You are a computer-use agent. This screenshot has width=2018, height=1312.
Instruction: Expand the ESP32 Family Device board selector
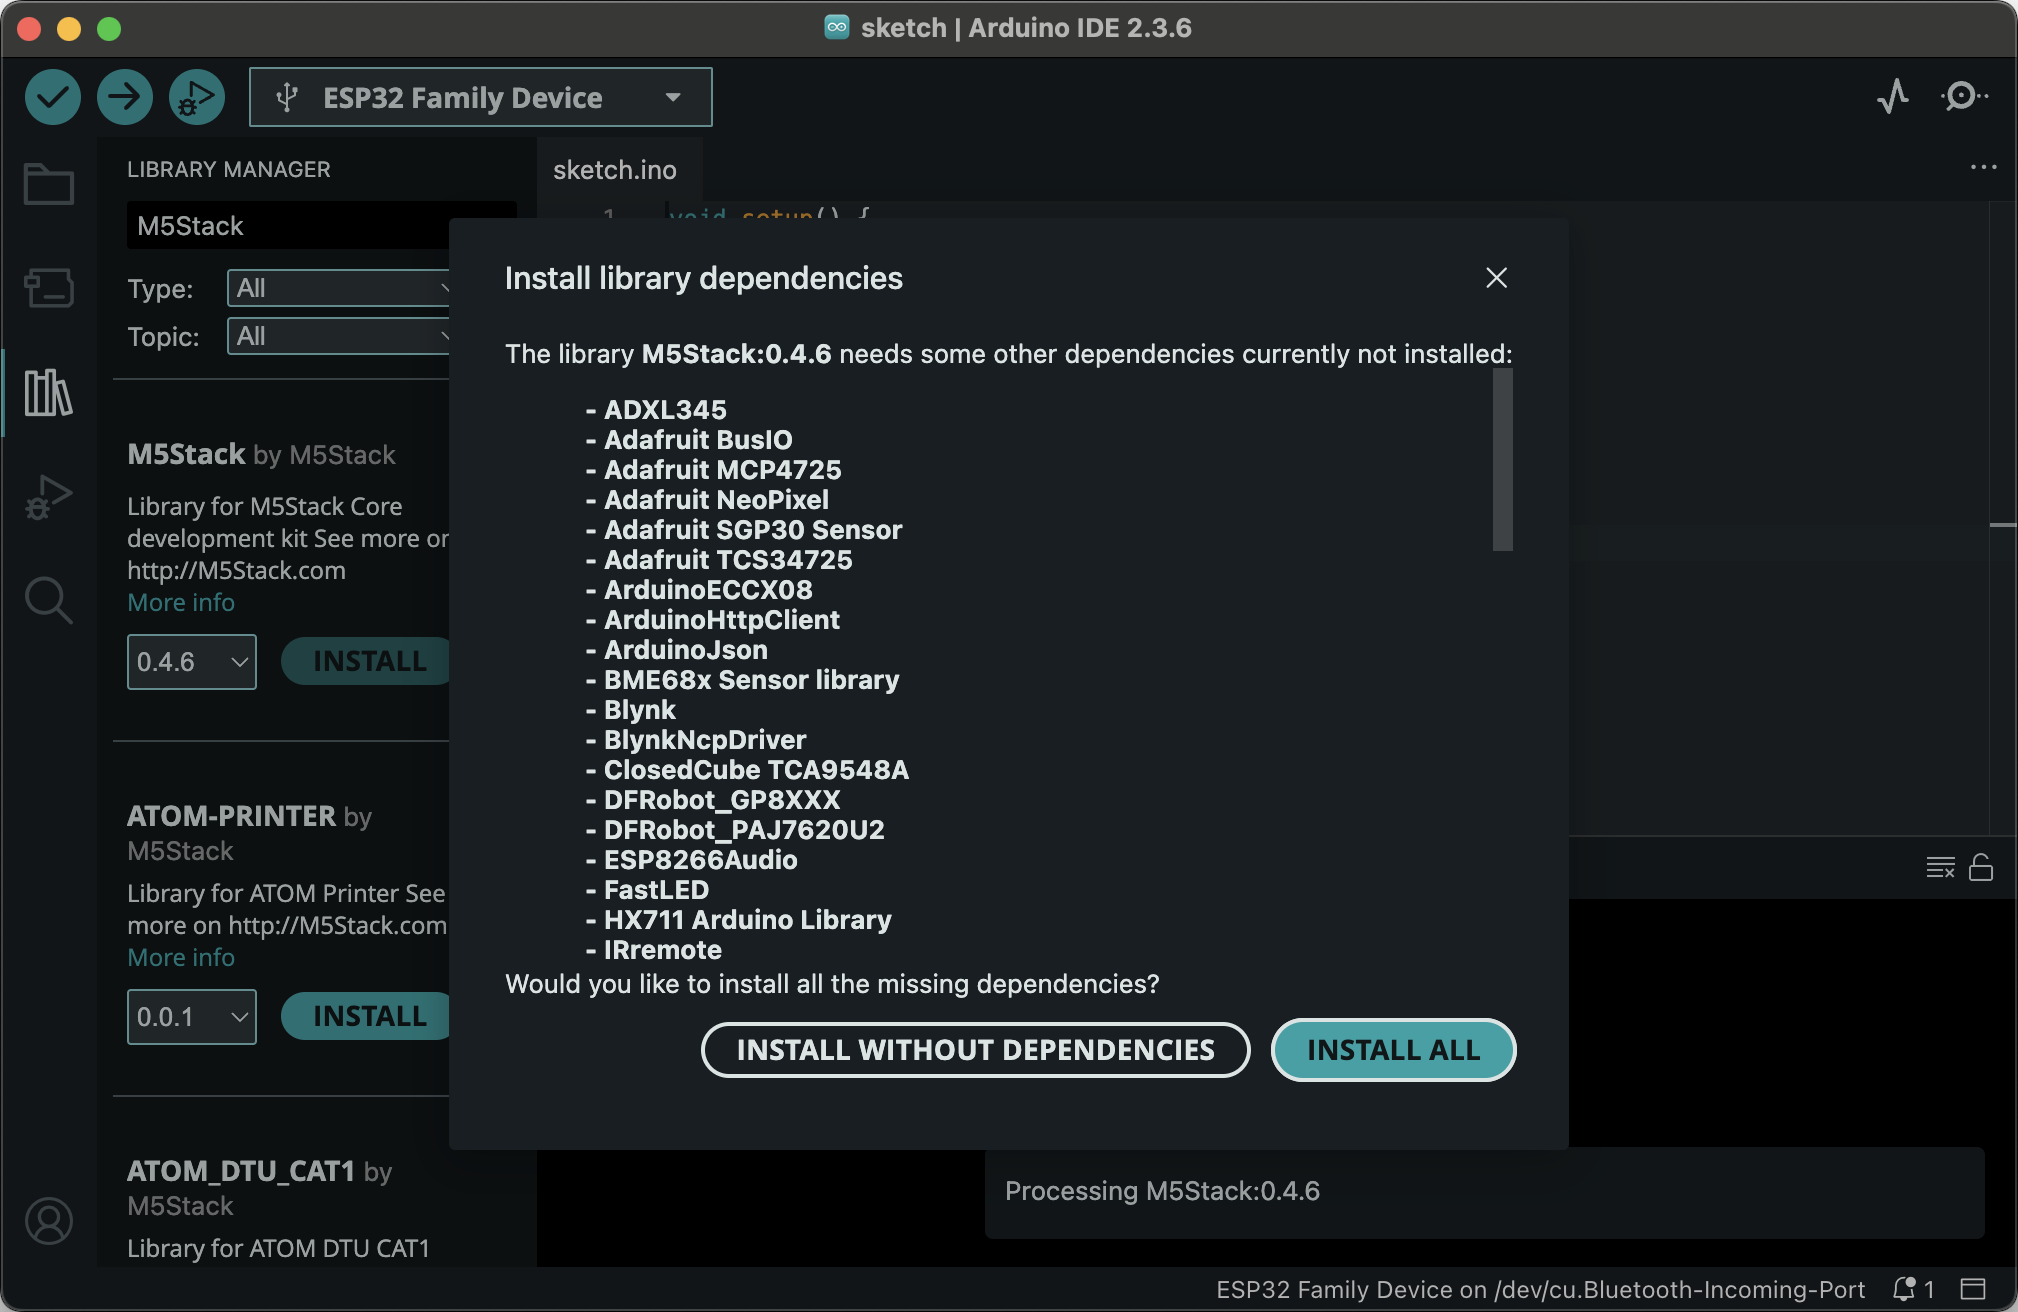coord(480,97)
